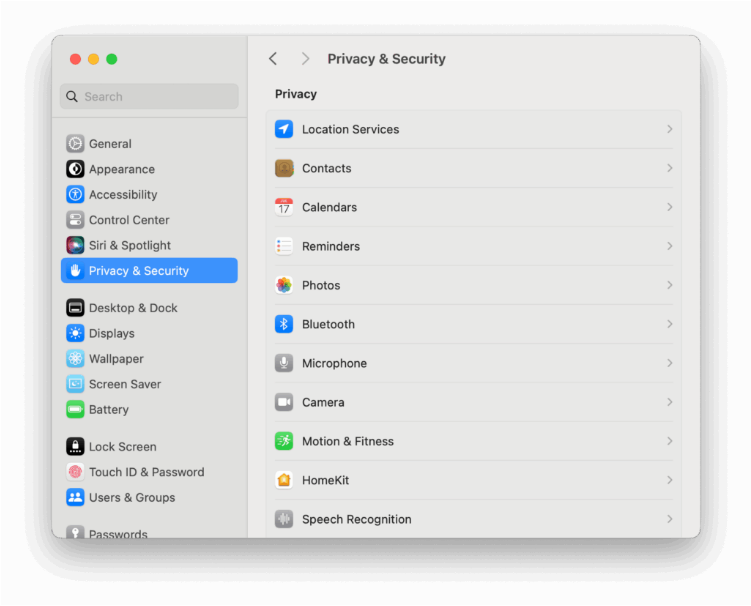This screenshot has width=751, height=606.
Task: Click the Reminders list icon
Action: pos(284,246)
